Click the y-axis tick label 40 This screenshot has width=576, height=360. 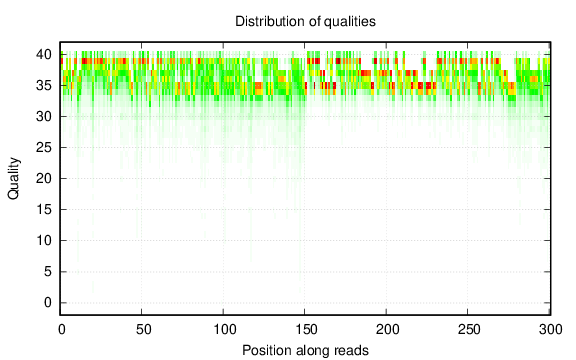43,55
